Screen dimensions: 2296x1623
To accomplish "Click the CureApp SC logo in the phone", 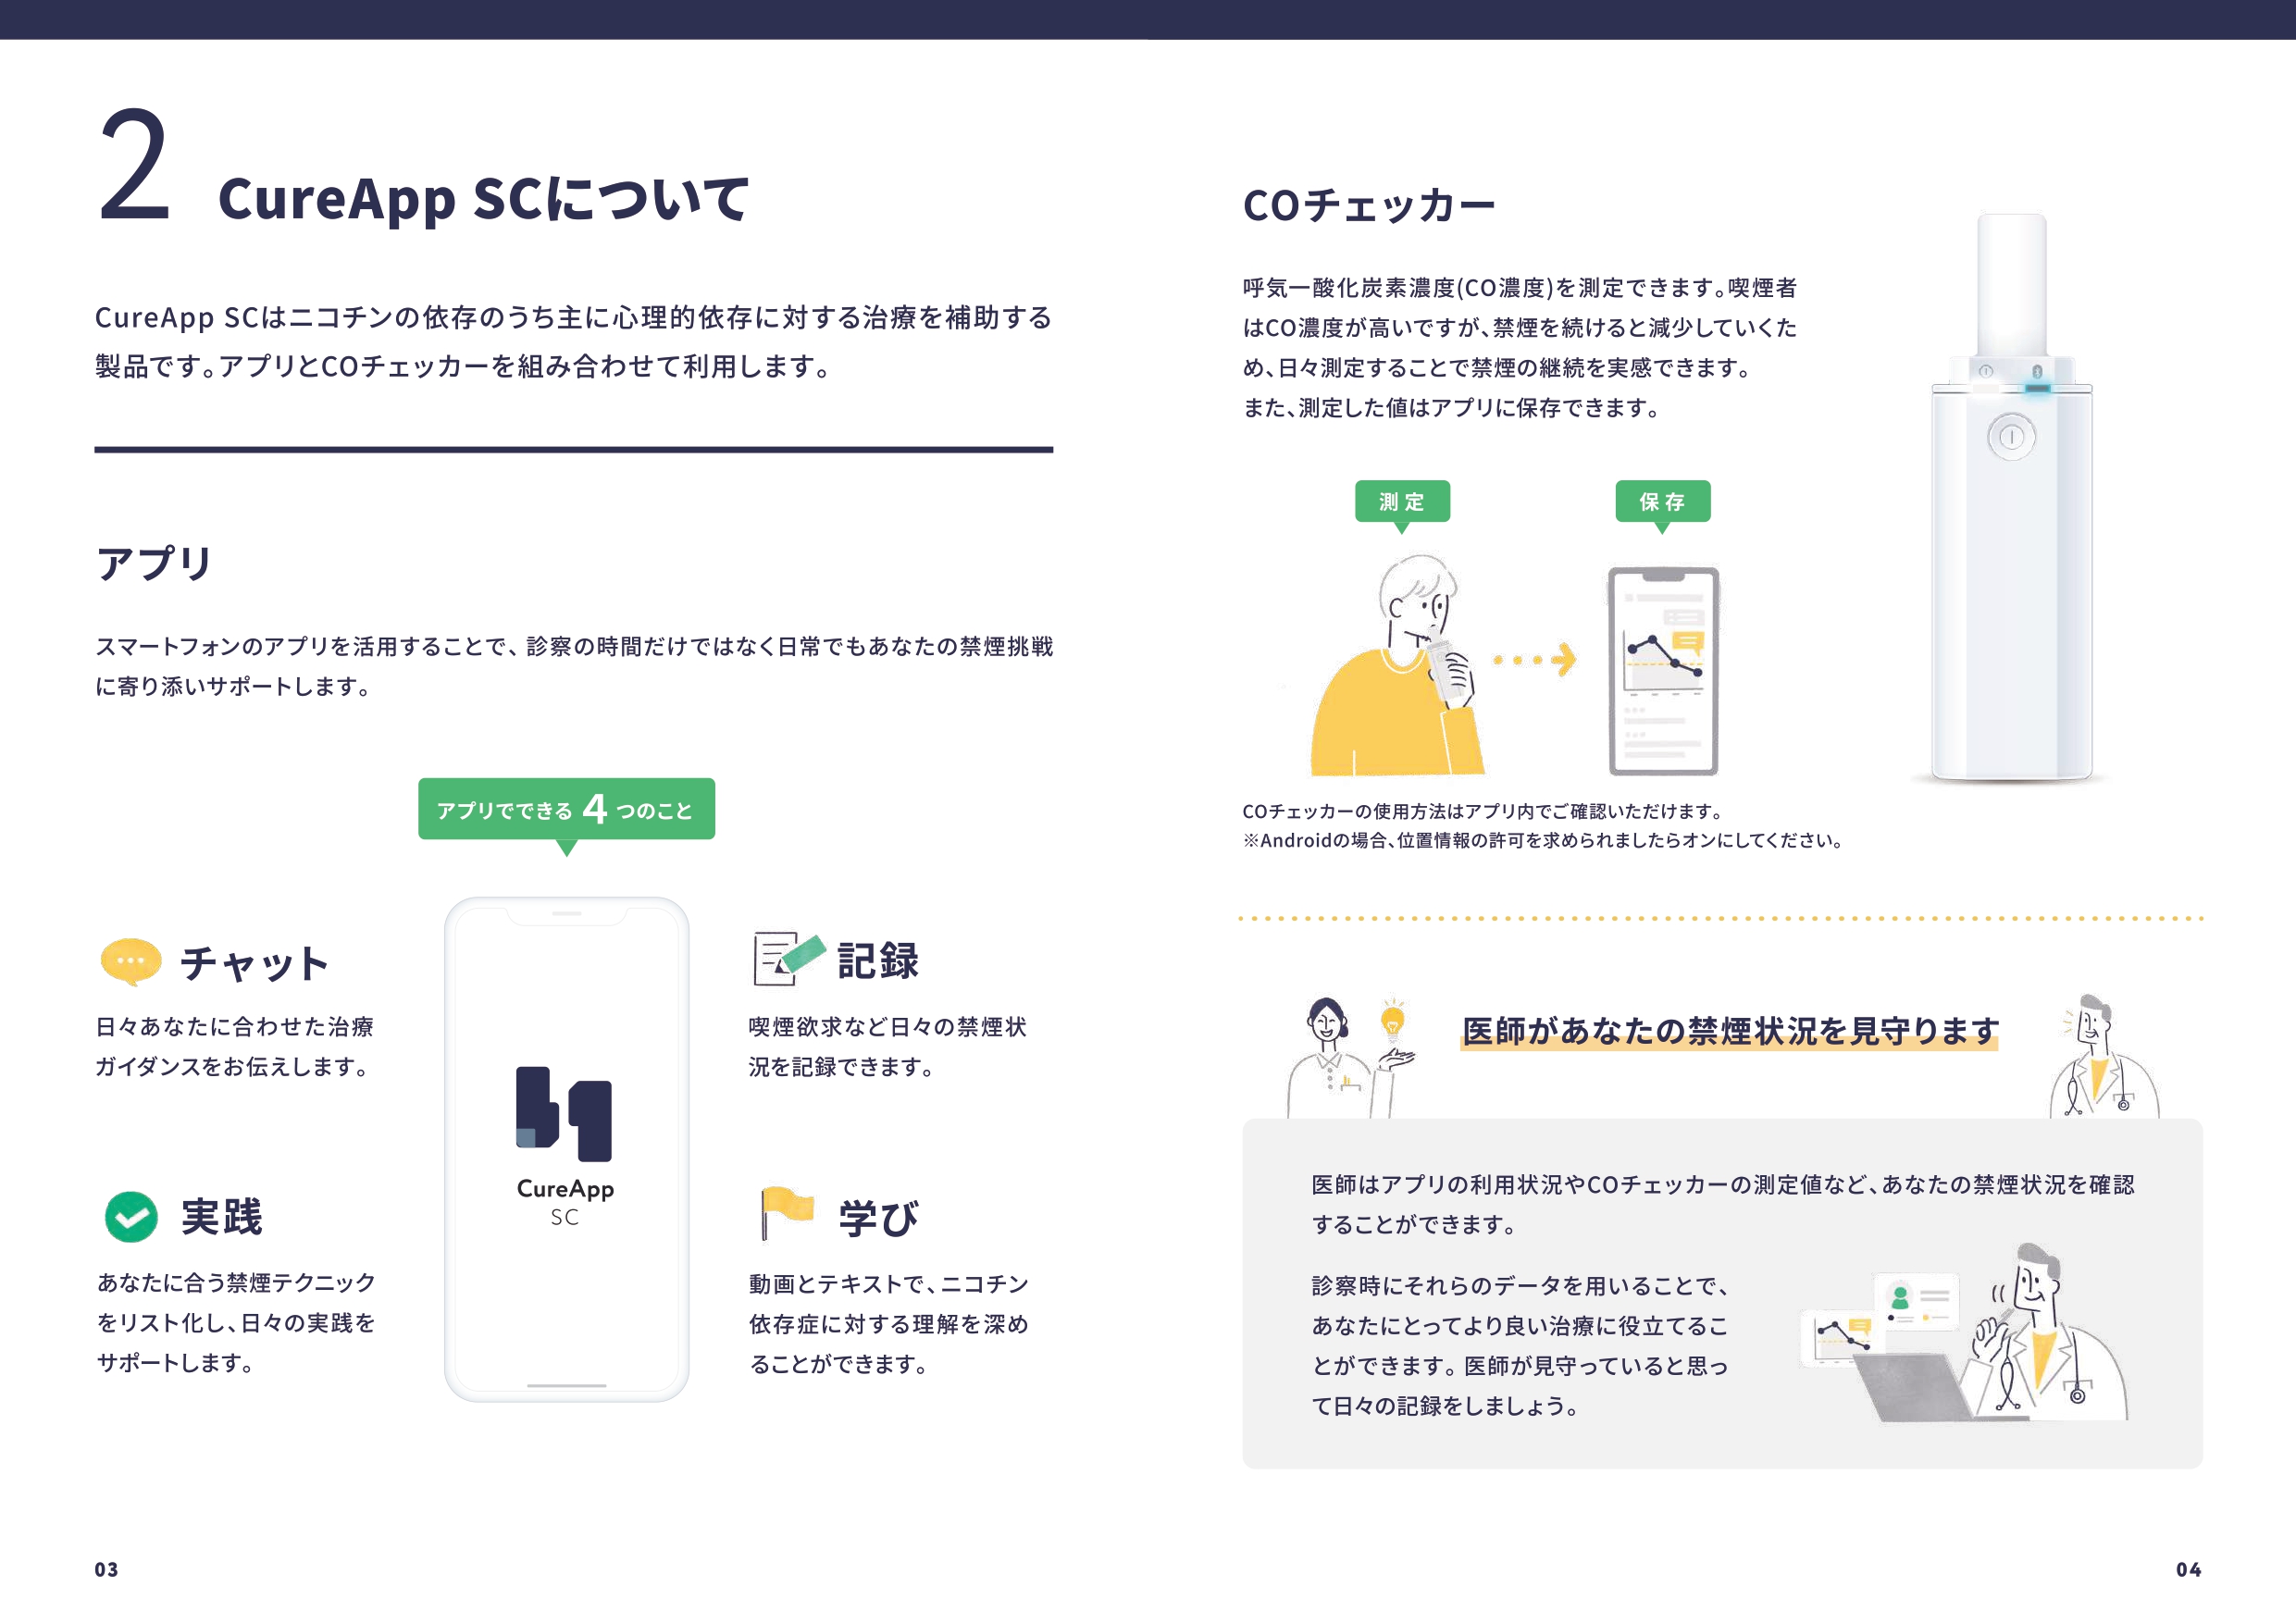I will (565, 1146).
